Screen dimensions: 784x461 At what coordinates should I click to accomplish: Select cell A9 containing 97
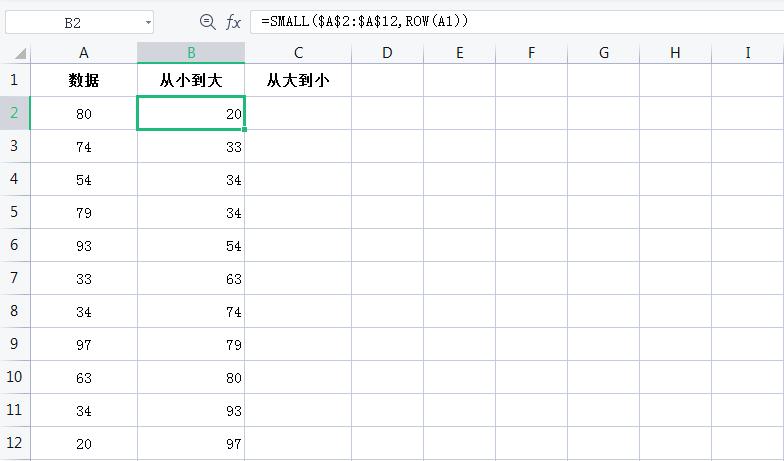coord(84,344)
